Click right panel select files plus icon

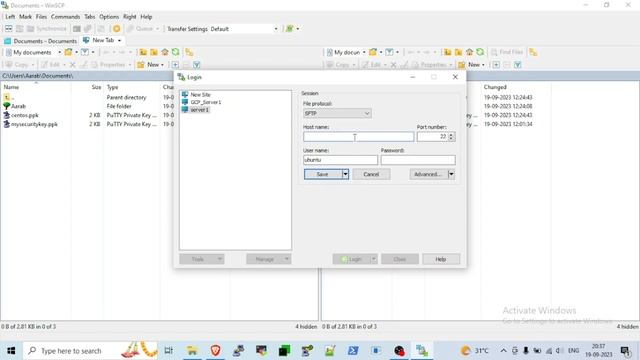(496, 64)
